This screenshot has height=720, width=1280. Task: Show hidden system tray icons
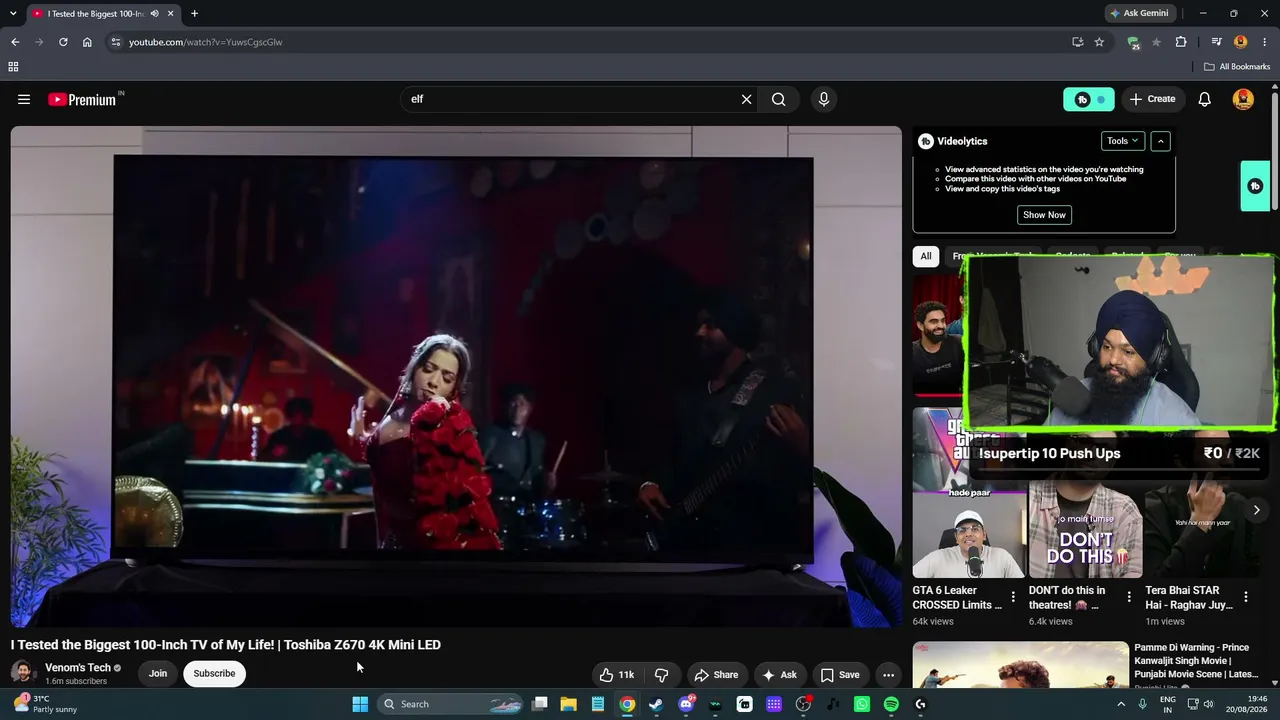click(x=1121, y=704)
